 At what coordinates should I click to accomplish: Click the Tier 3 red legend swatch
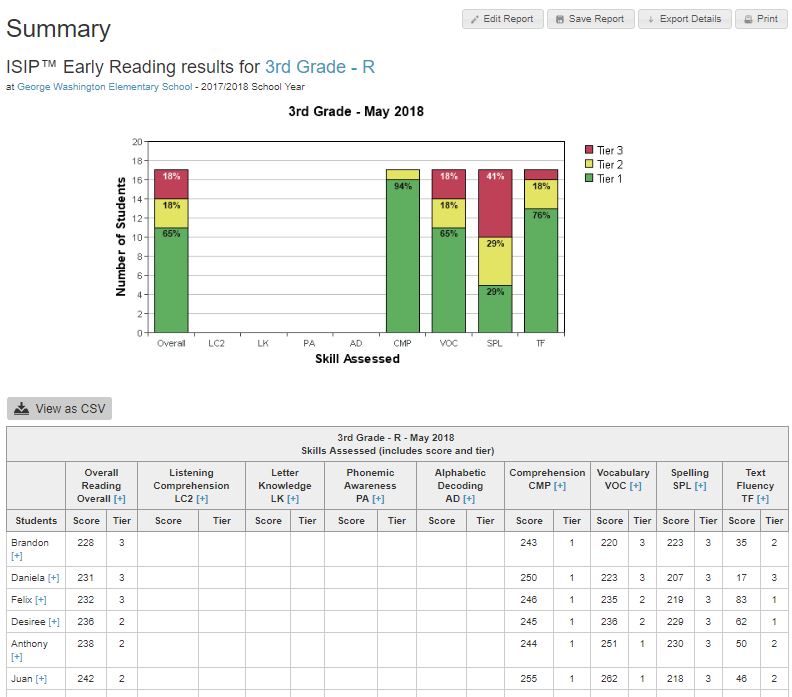(x=589, y=150)
